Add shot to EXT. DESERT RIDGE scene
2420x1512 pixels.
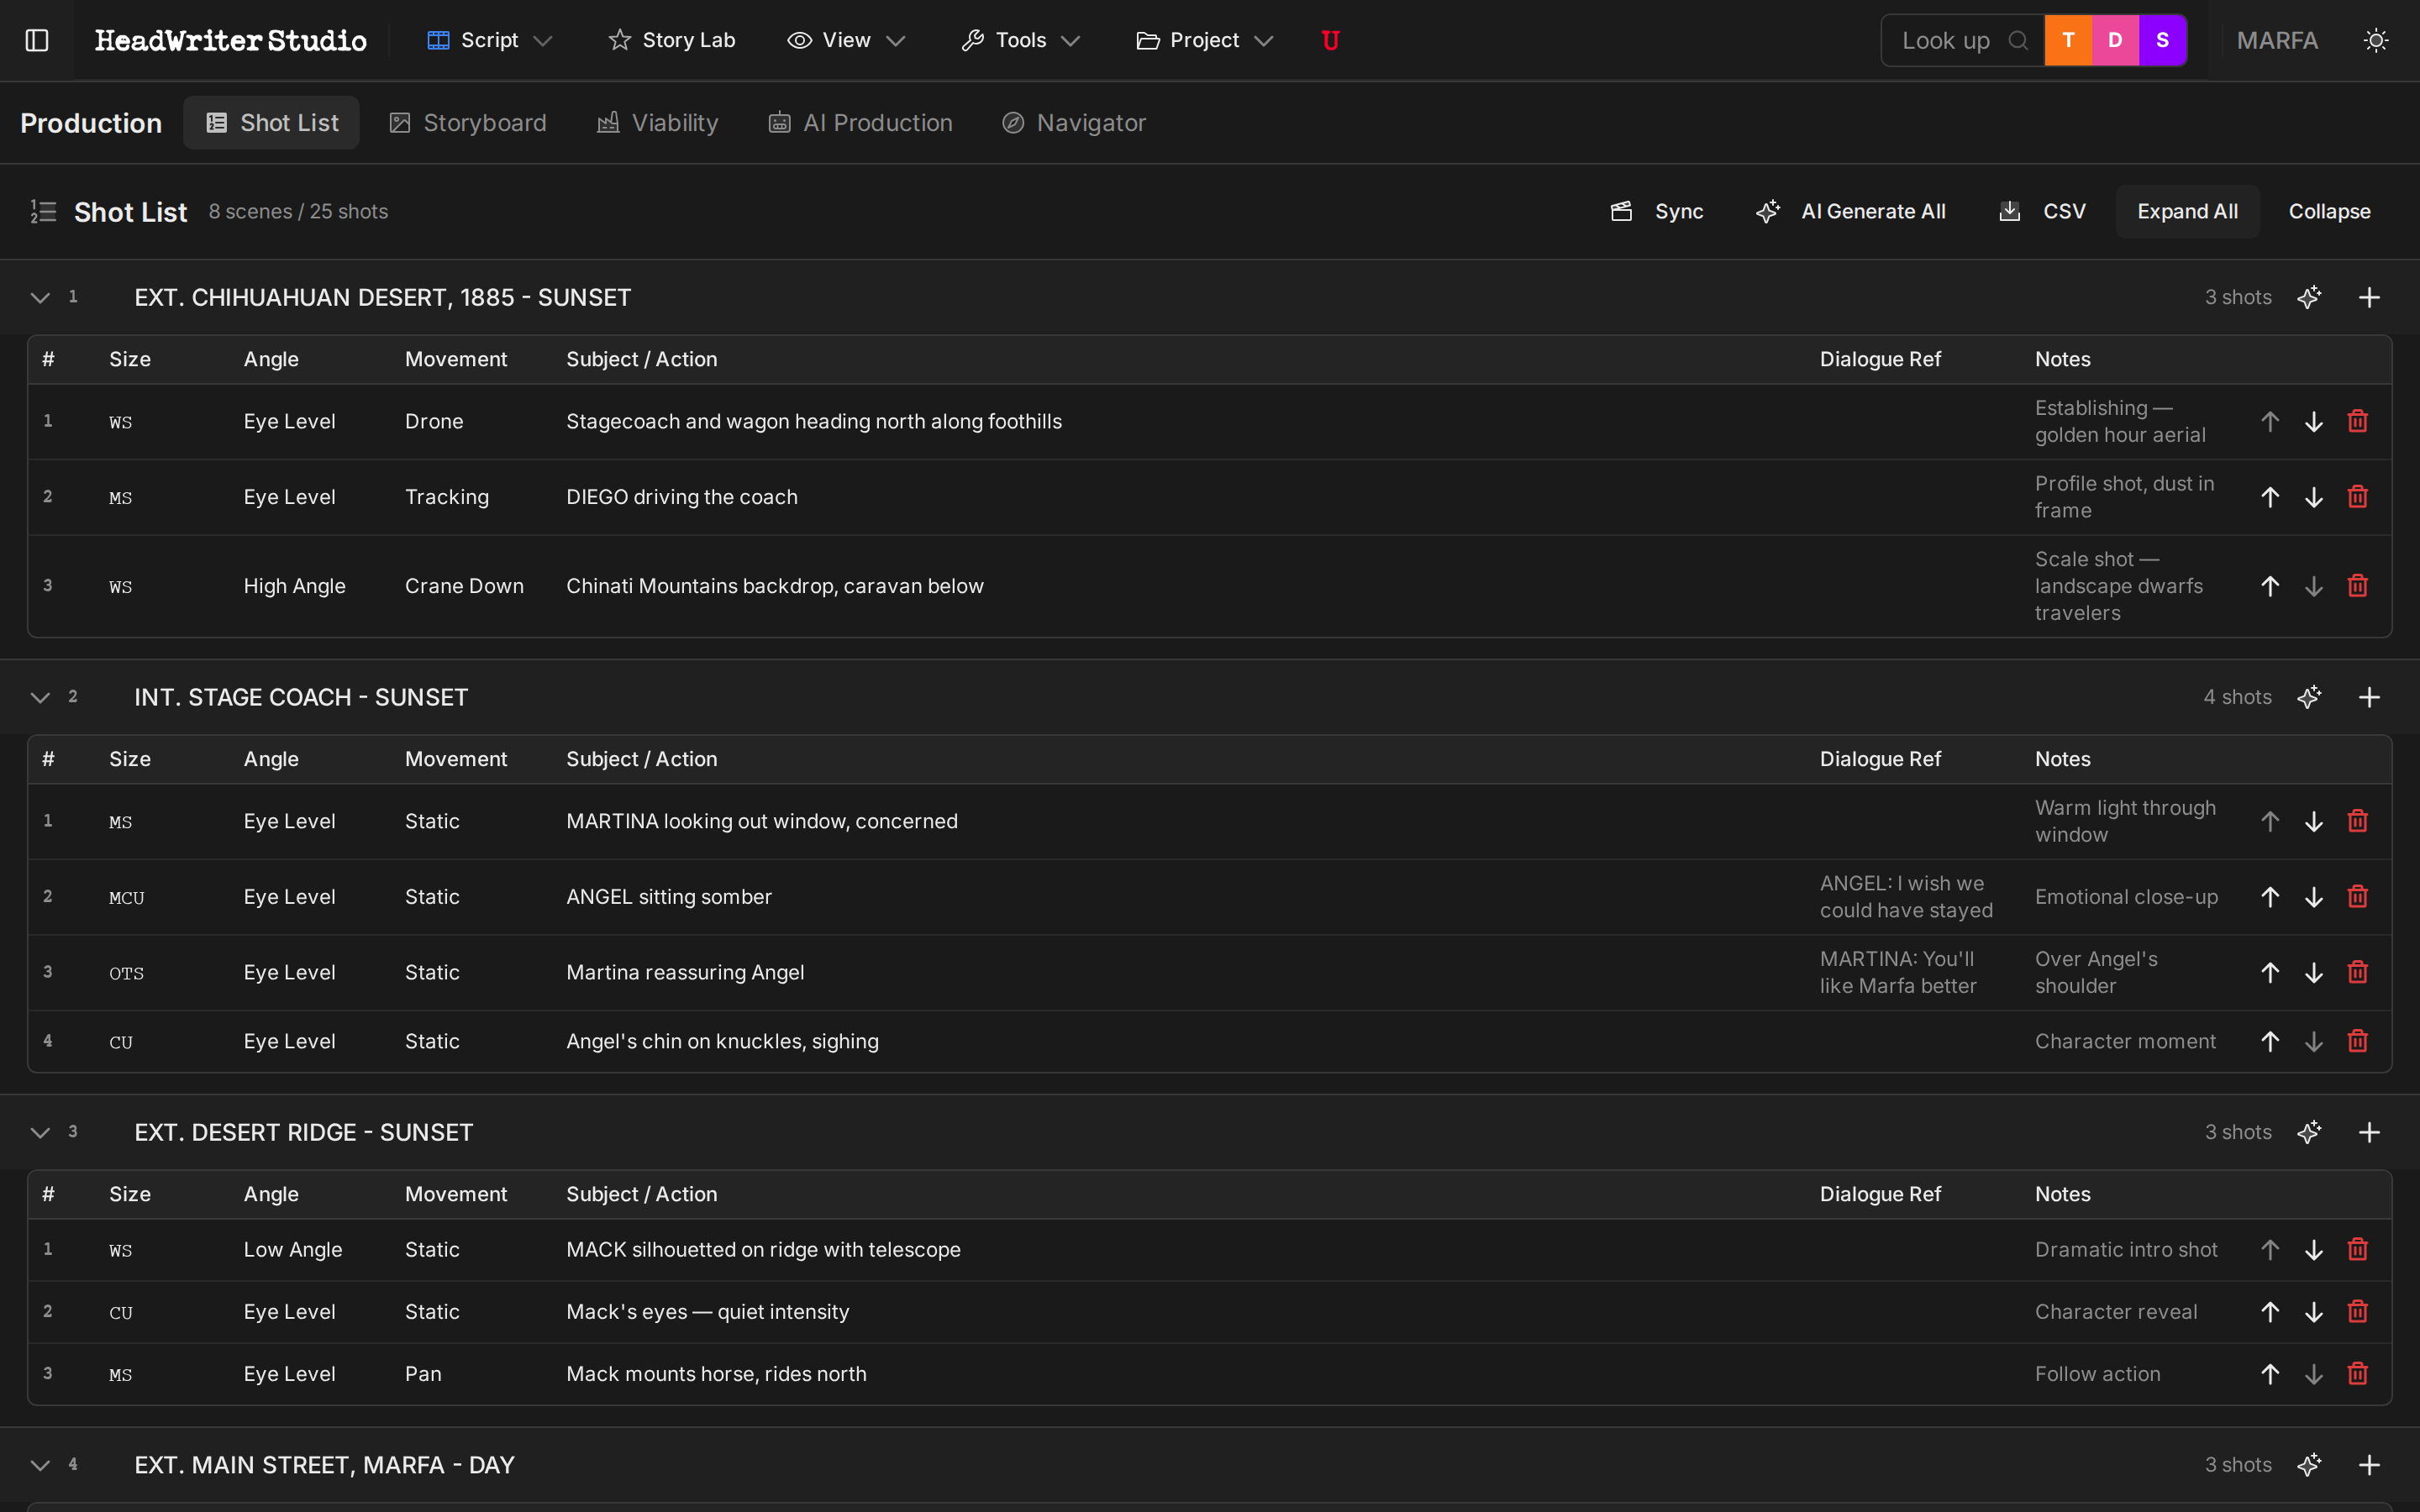(2368, 1132)
